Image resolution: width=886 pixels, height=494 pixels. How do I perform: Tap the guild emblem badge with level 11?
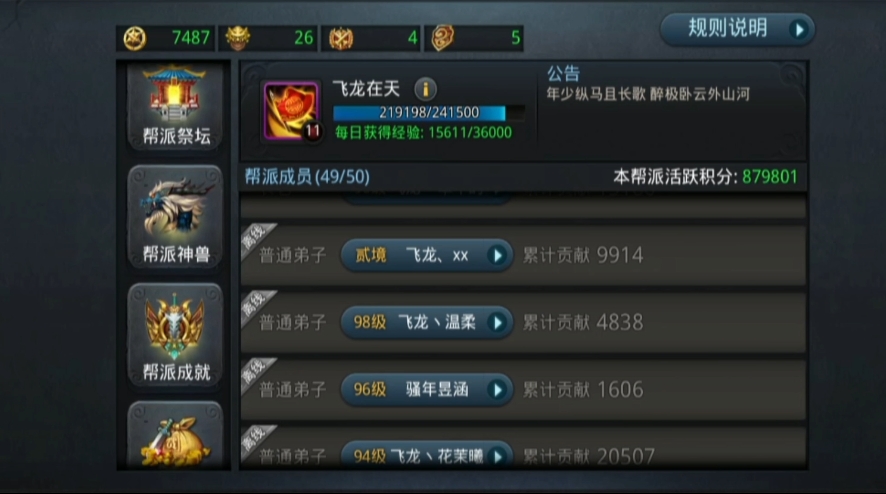(291, 111)
